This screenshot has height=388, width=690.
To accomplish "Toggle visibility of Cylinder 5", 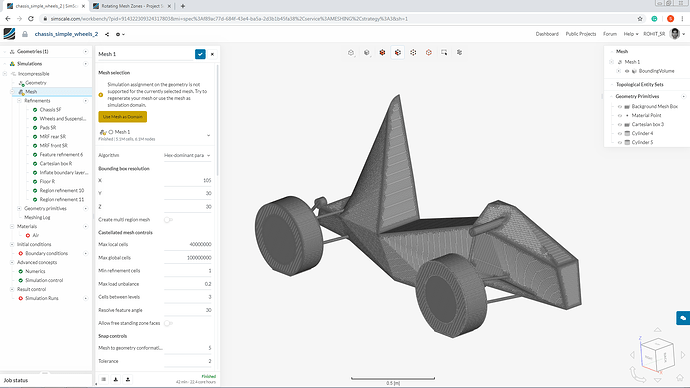I will tap(620, 143).
